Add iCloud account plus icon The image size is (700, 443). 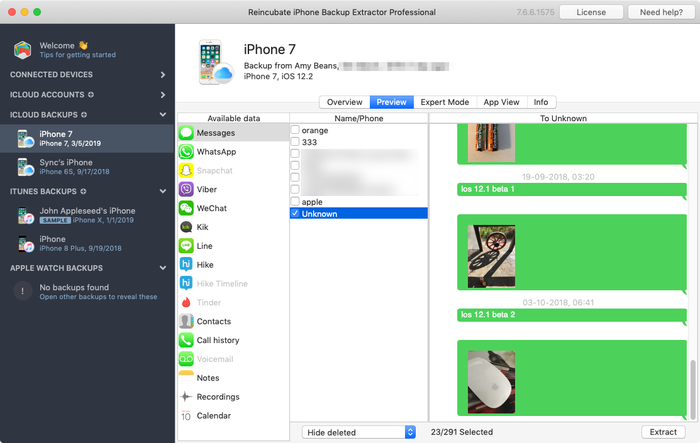tap(91, 95)
